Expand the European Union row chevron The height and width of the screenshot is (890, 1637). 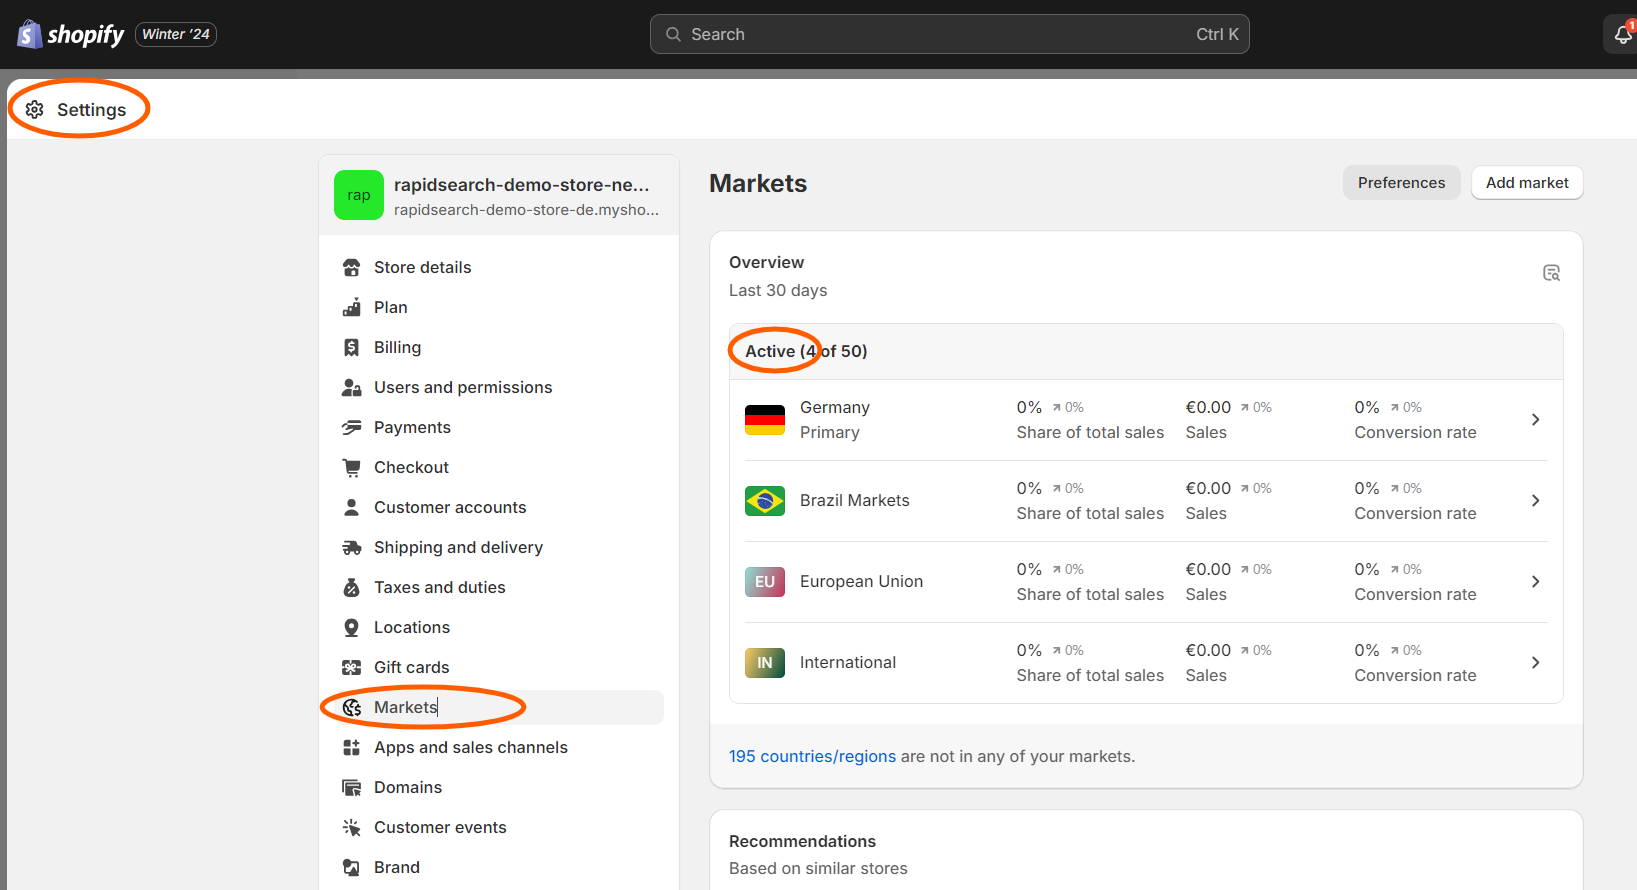1535,582
